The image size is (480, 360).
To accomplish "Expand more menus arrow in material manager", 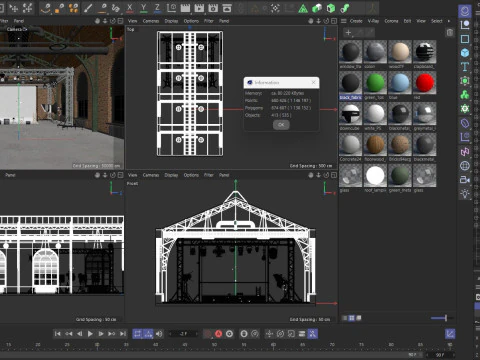I will 449,21.
